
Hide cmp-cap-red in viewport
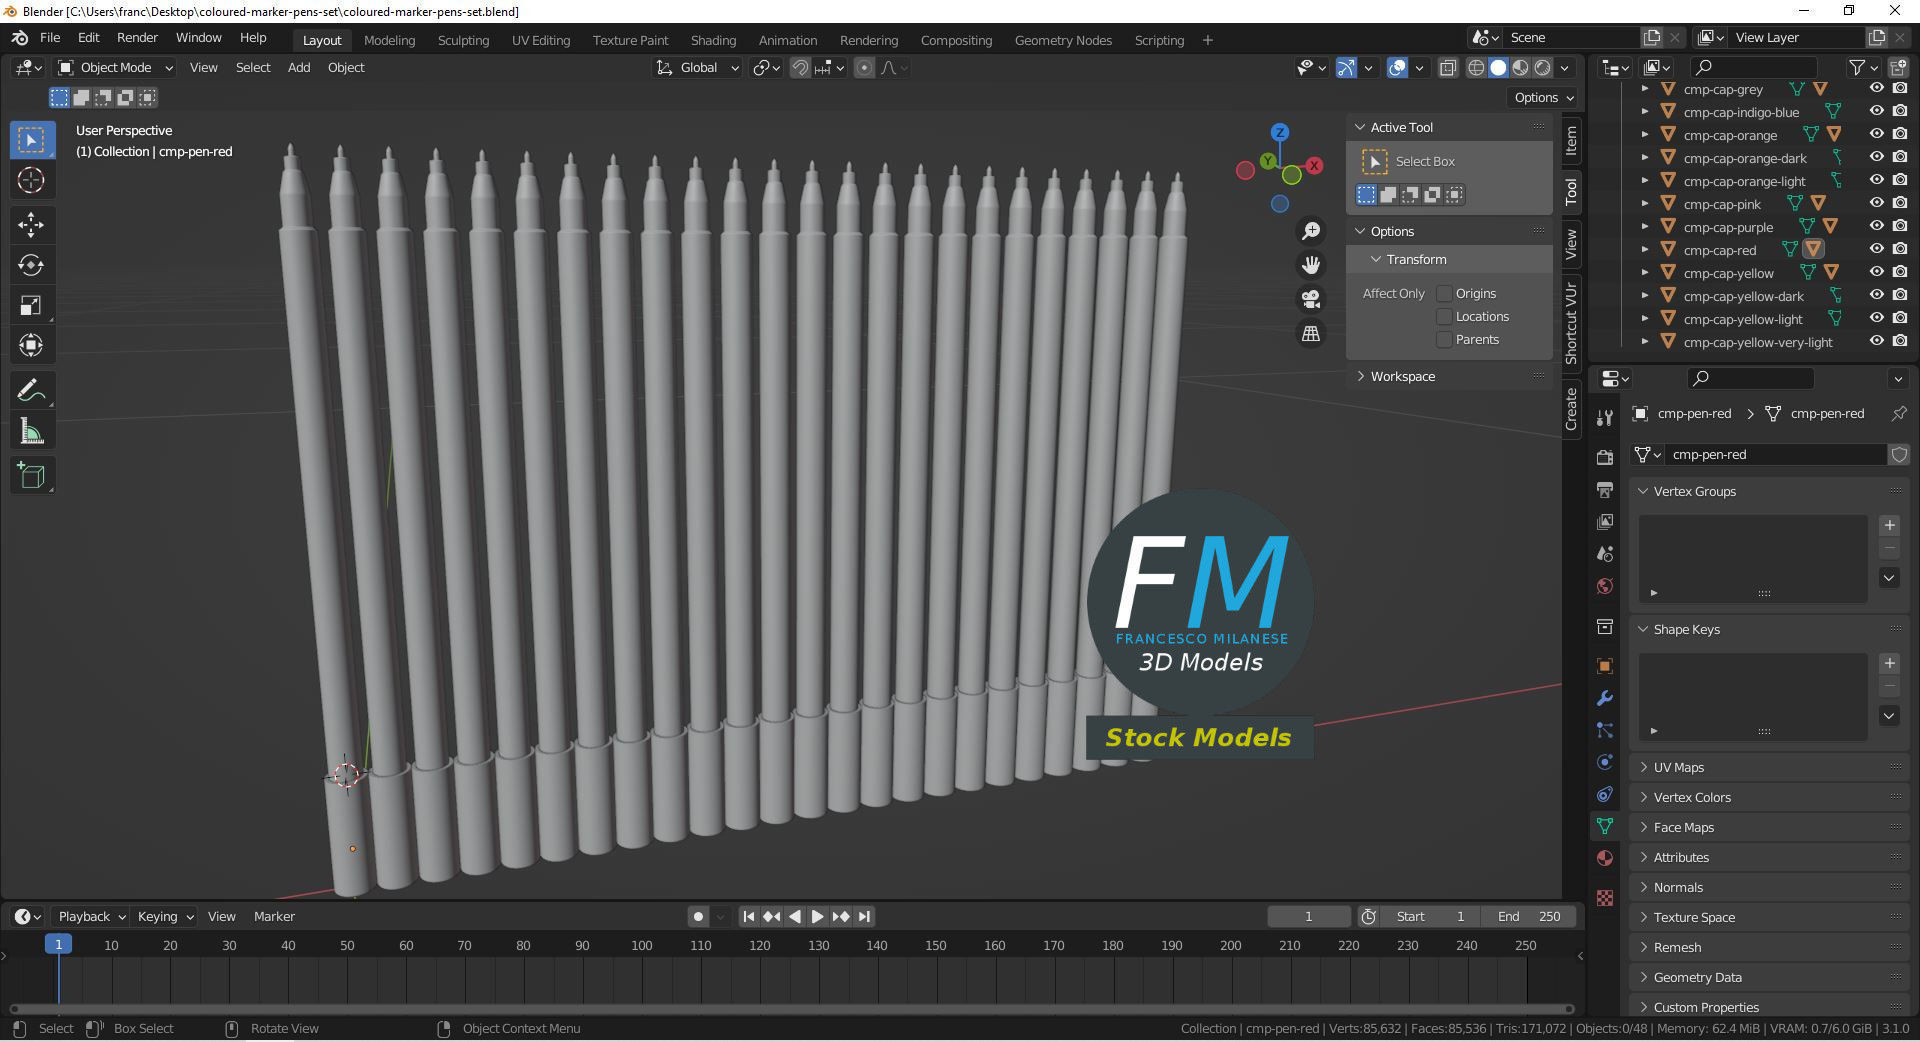[x=1877, y=250]
